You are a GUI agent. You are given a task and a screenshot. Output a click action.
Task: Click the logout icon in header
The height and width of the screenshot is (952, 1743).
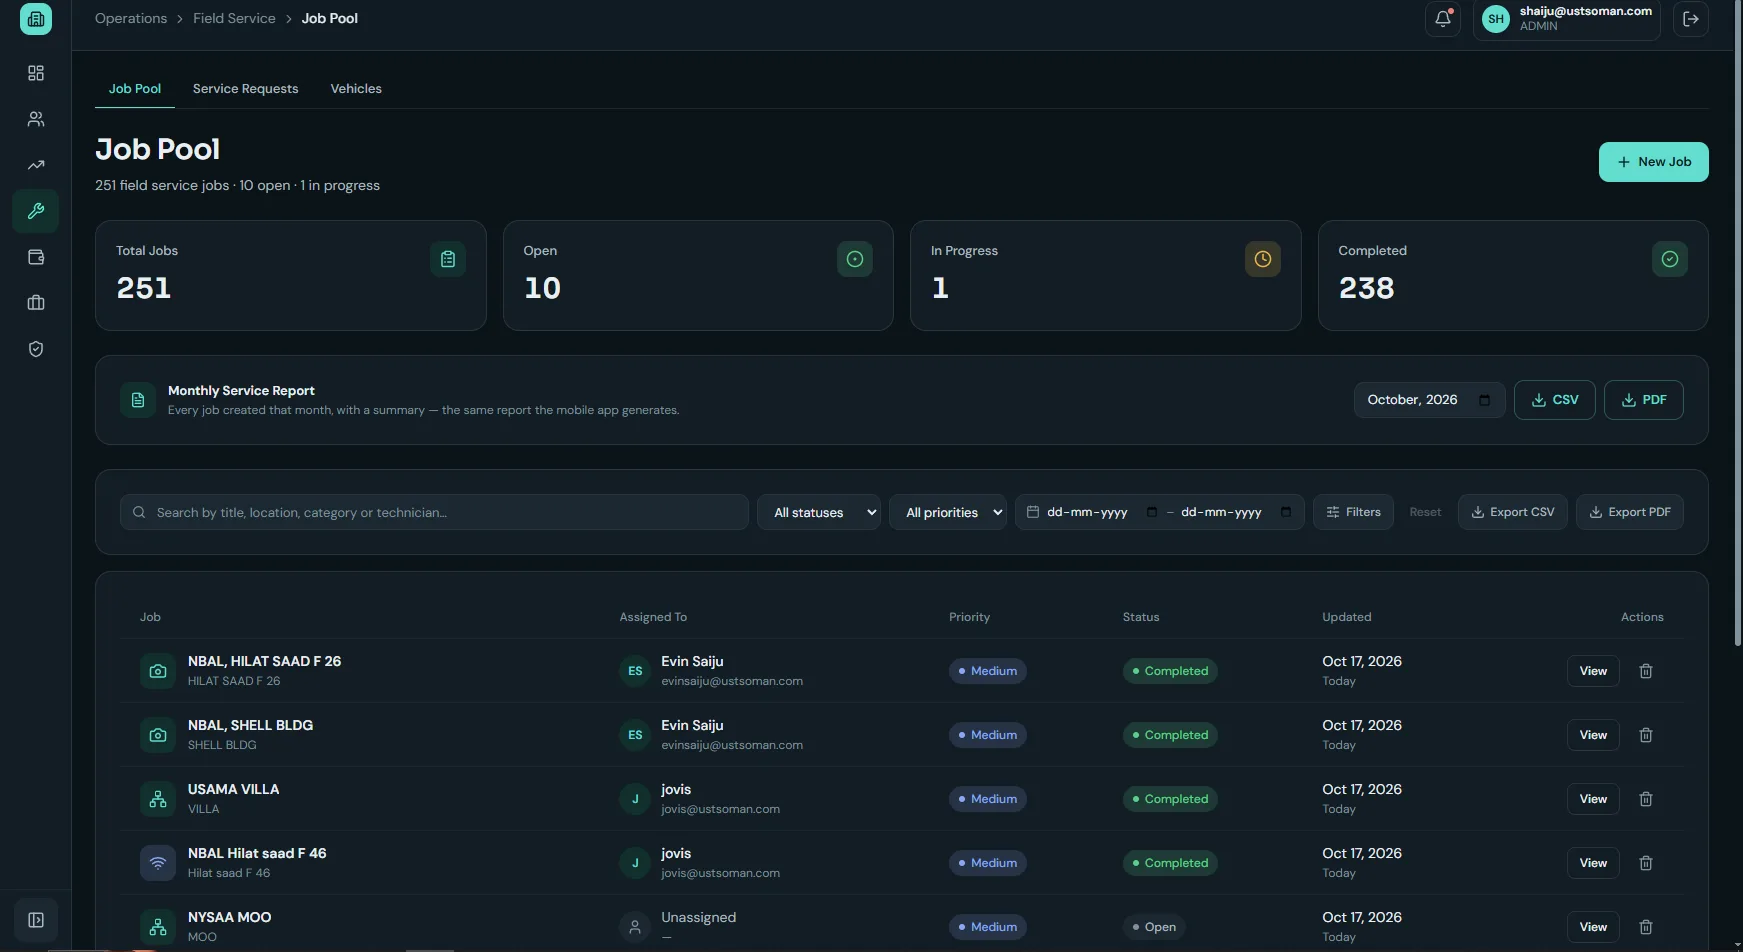(x=1691, y=18)
